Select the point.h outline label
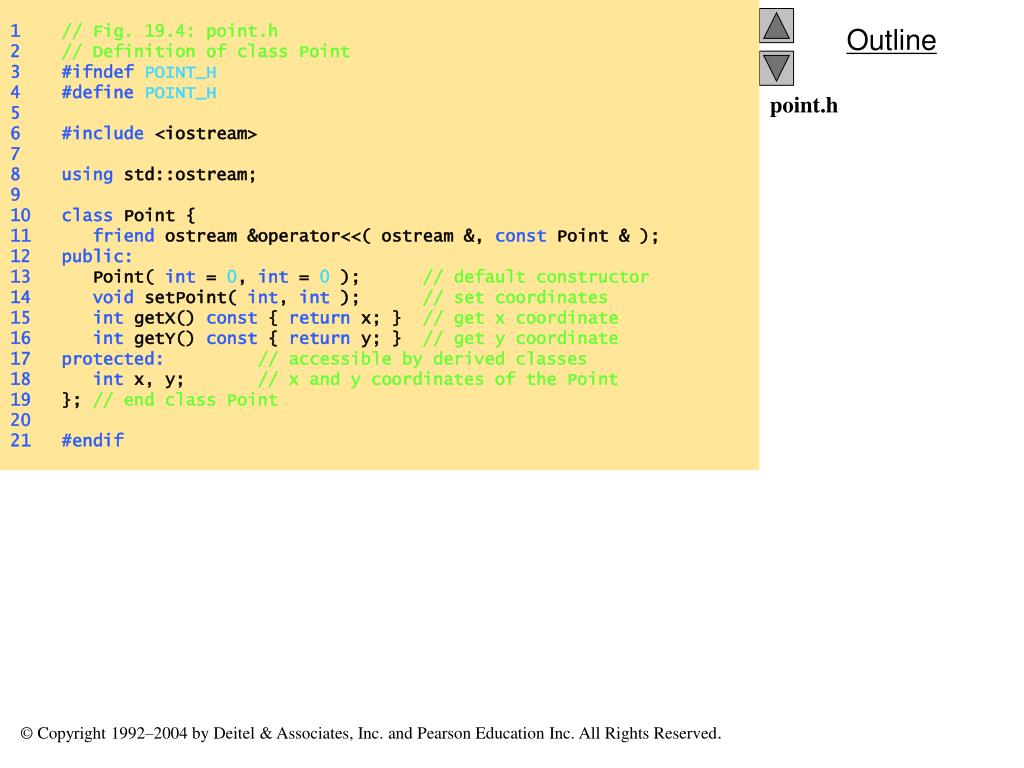The height and width of the screenshot is (768, 1024). (803, 106)
